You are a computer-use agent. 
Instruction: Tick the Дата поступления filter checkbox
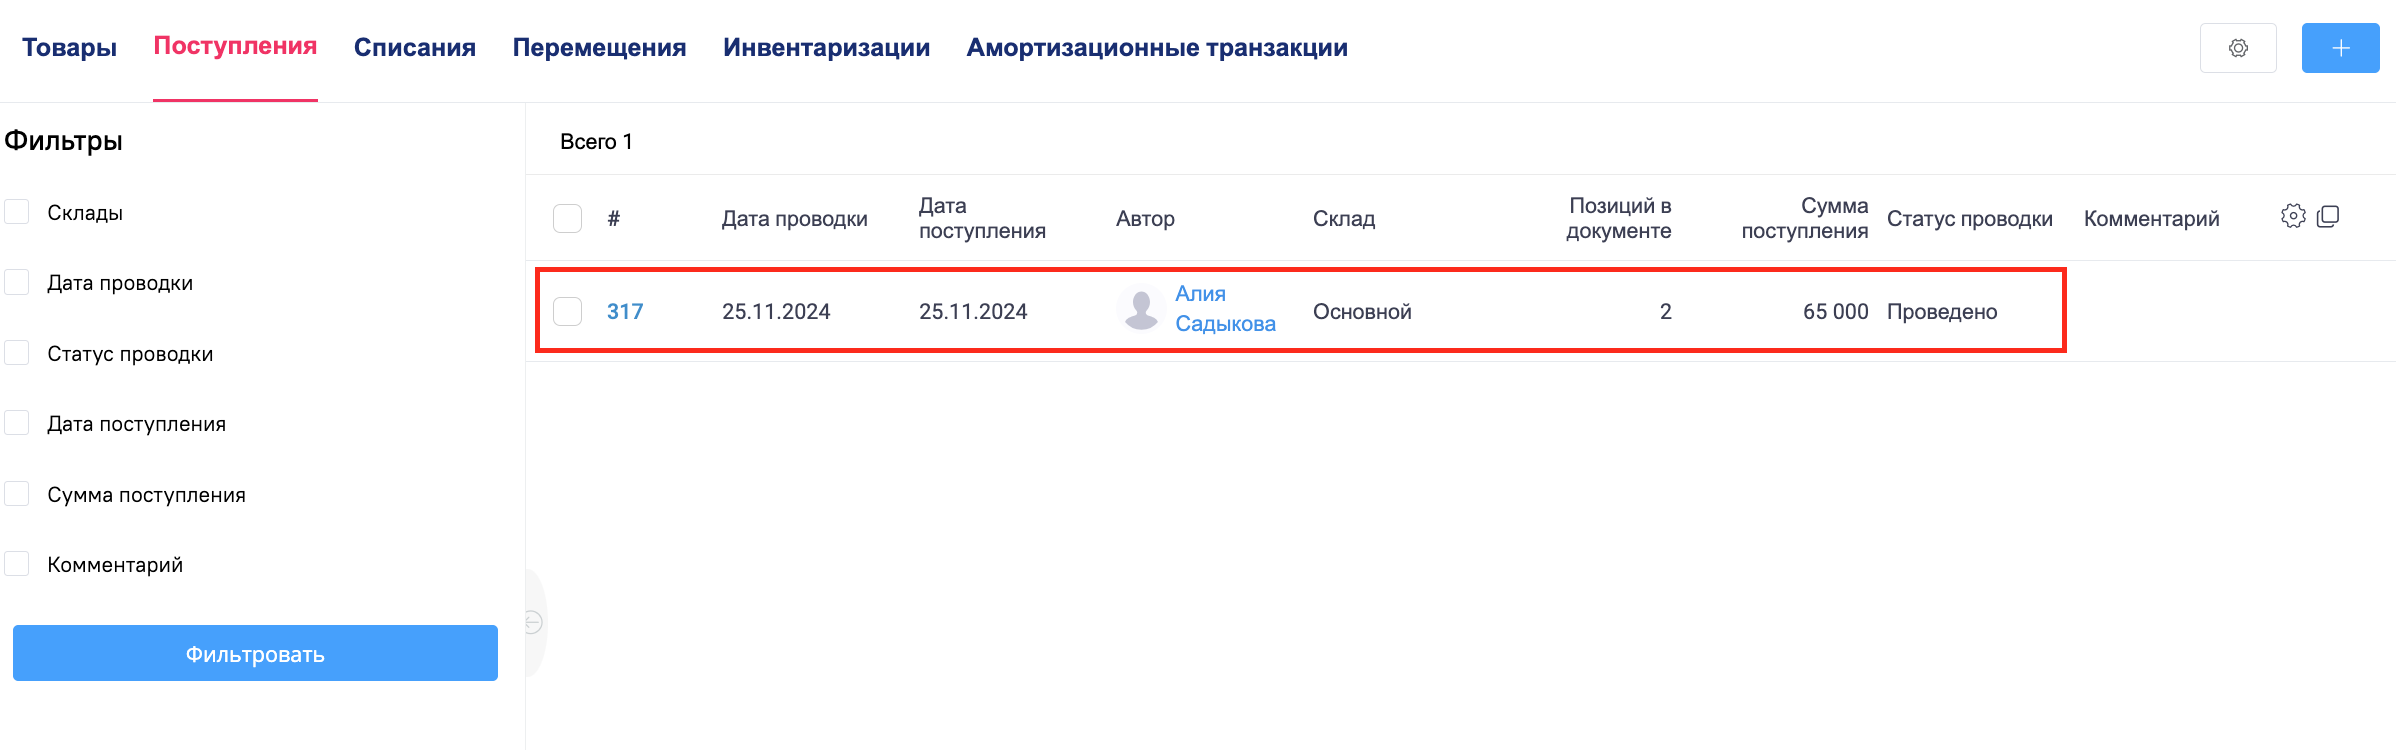(x=17, y=423)
